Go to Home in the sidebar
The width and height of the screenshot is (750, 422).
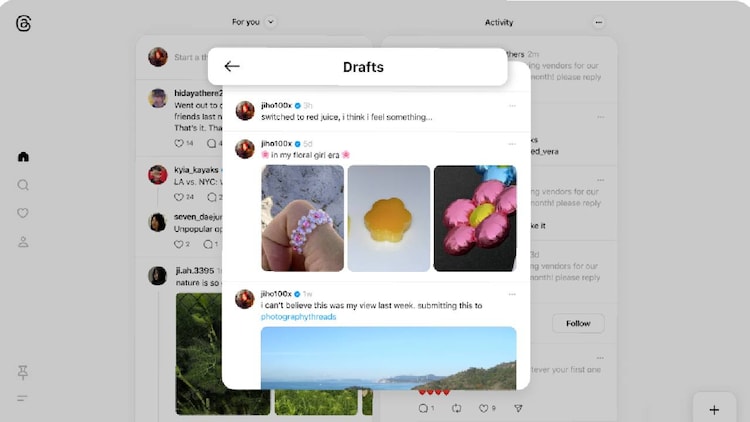(23, 157)
